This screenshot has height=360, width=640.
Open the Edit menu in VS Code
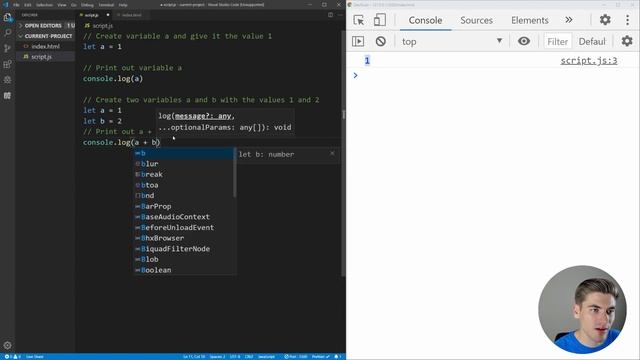coord(28,5)
